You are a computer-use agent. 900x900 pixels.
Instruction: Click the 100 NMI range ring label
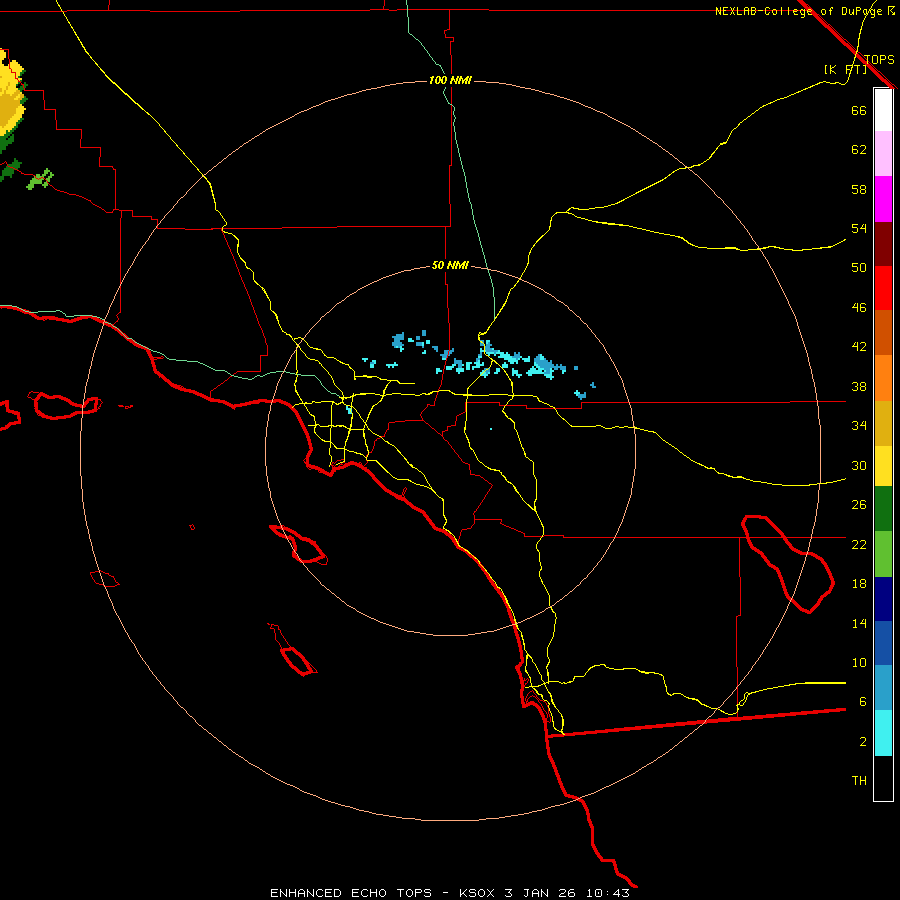(451, 80)
